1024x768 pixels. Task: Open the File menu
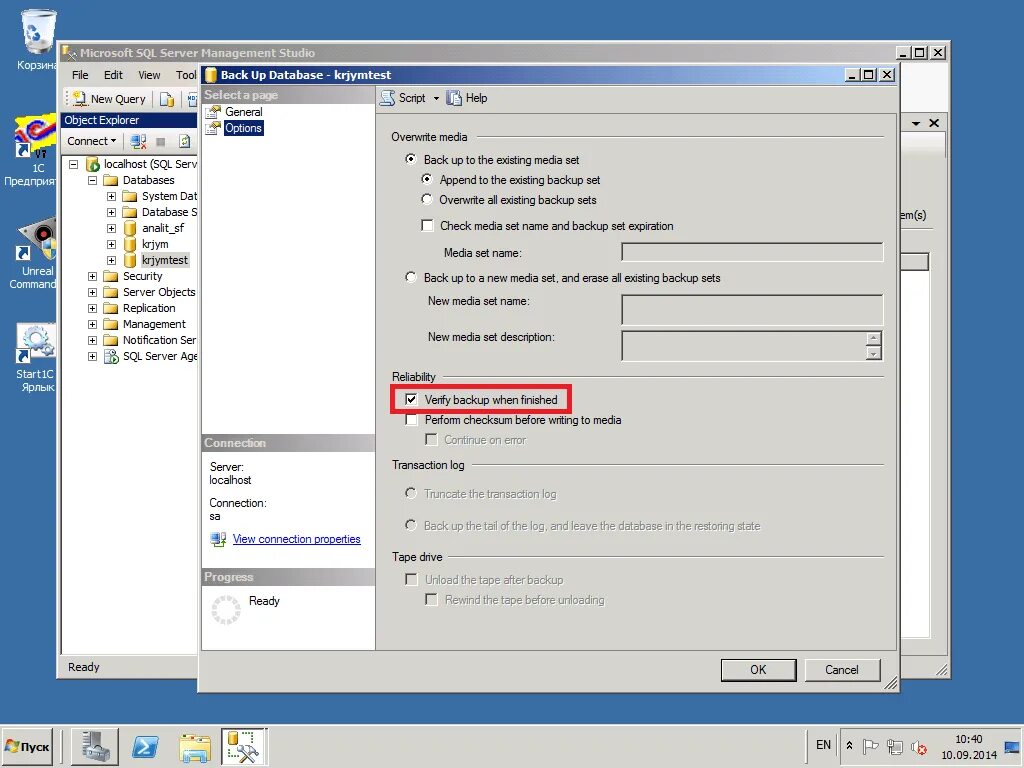point(80,75)
